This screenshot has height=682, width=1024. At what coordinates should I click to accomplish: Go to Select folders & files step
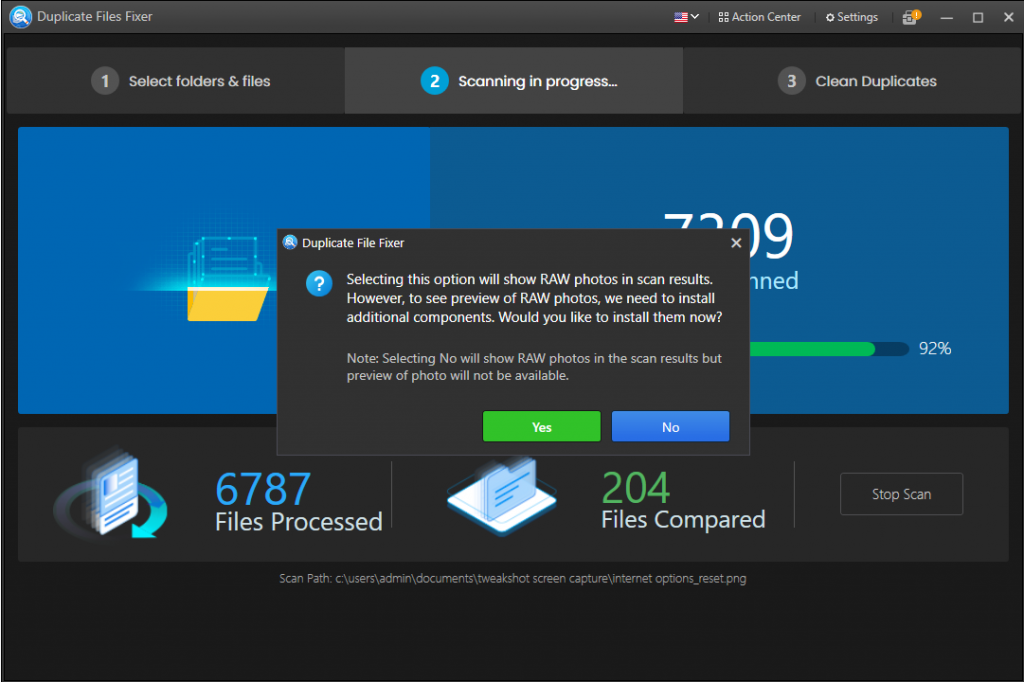point(176,81)
